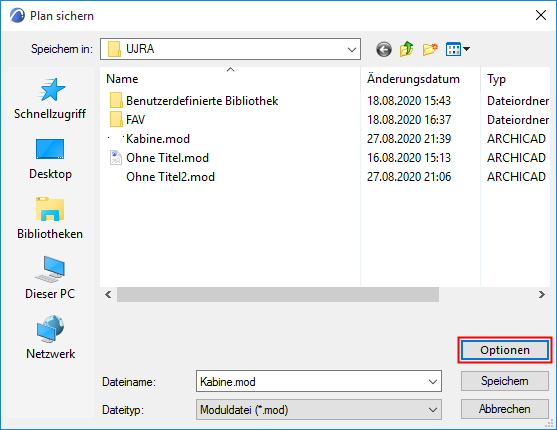Click the back navigation arrow icon
The height and width of the screenshot is (430, 557).
click(384, 49)
